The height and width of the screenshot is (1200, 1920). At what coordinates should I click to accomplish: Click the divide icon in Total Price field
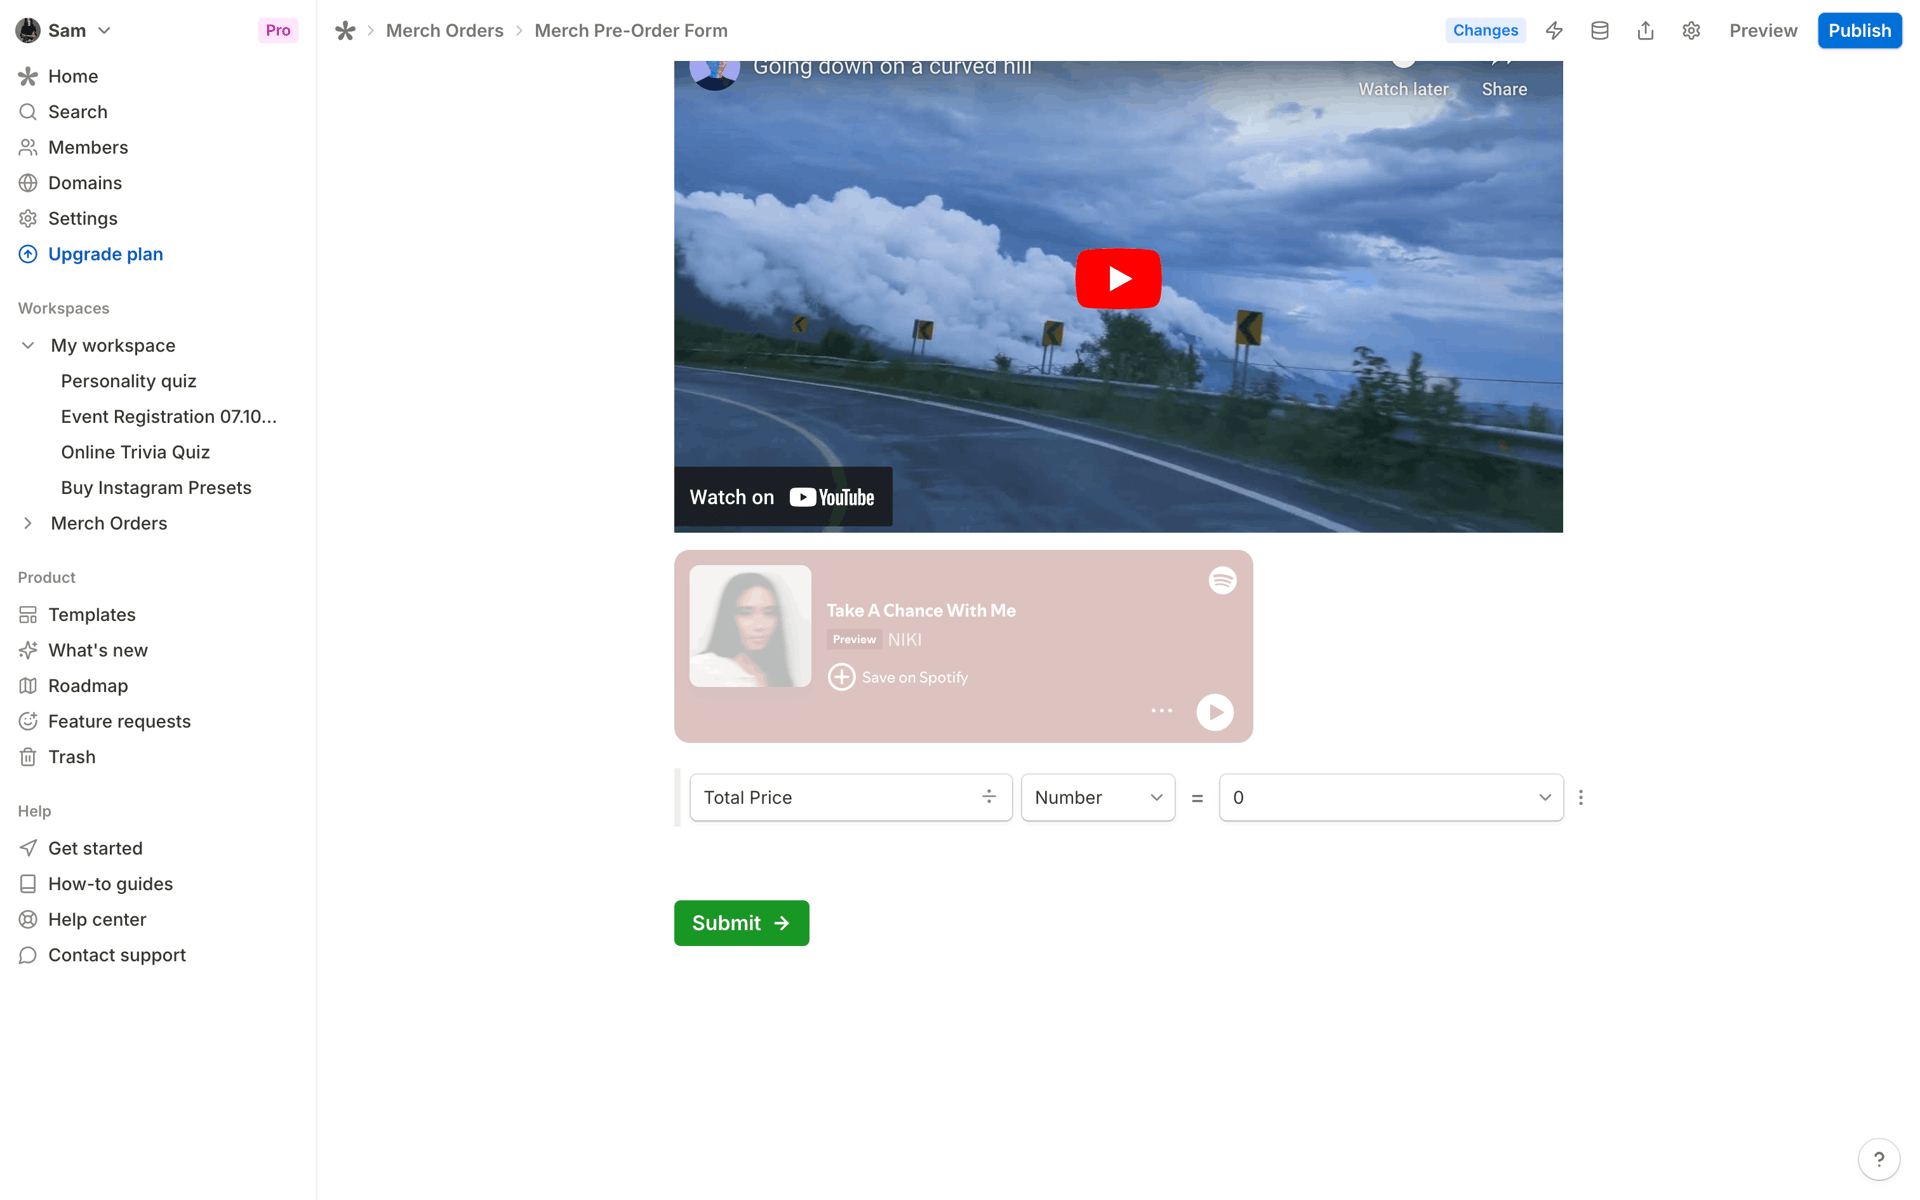[989, 797]
